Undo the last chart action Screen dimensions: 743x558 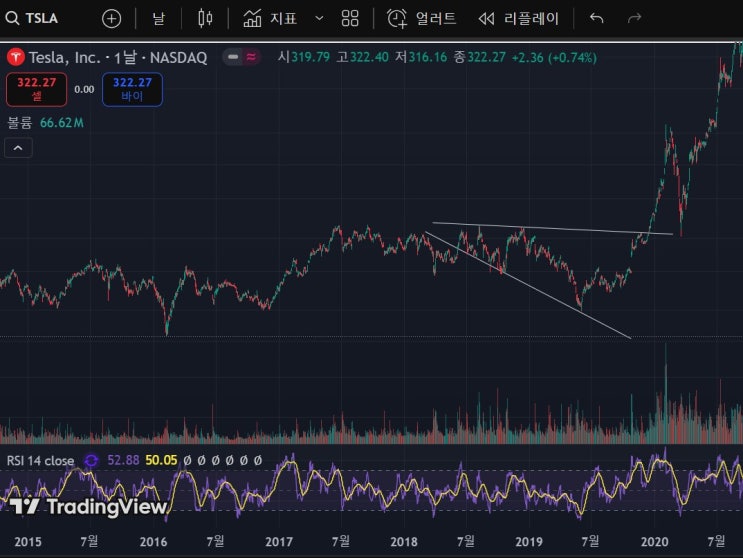(x=597, y=18)
